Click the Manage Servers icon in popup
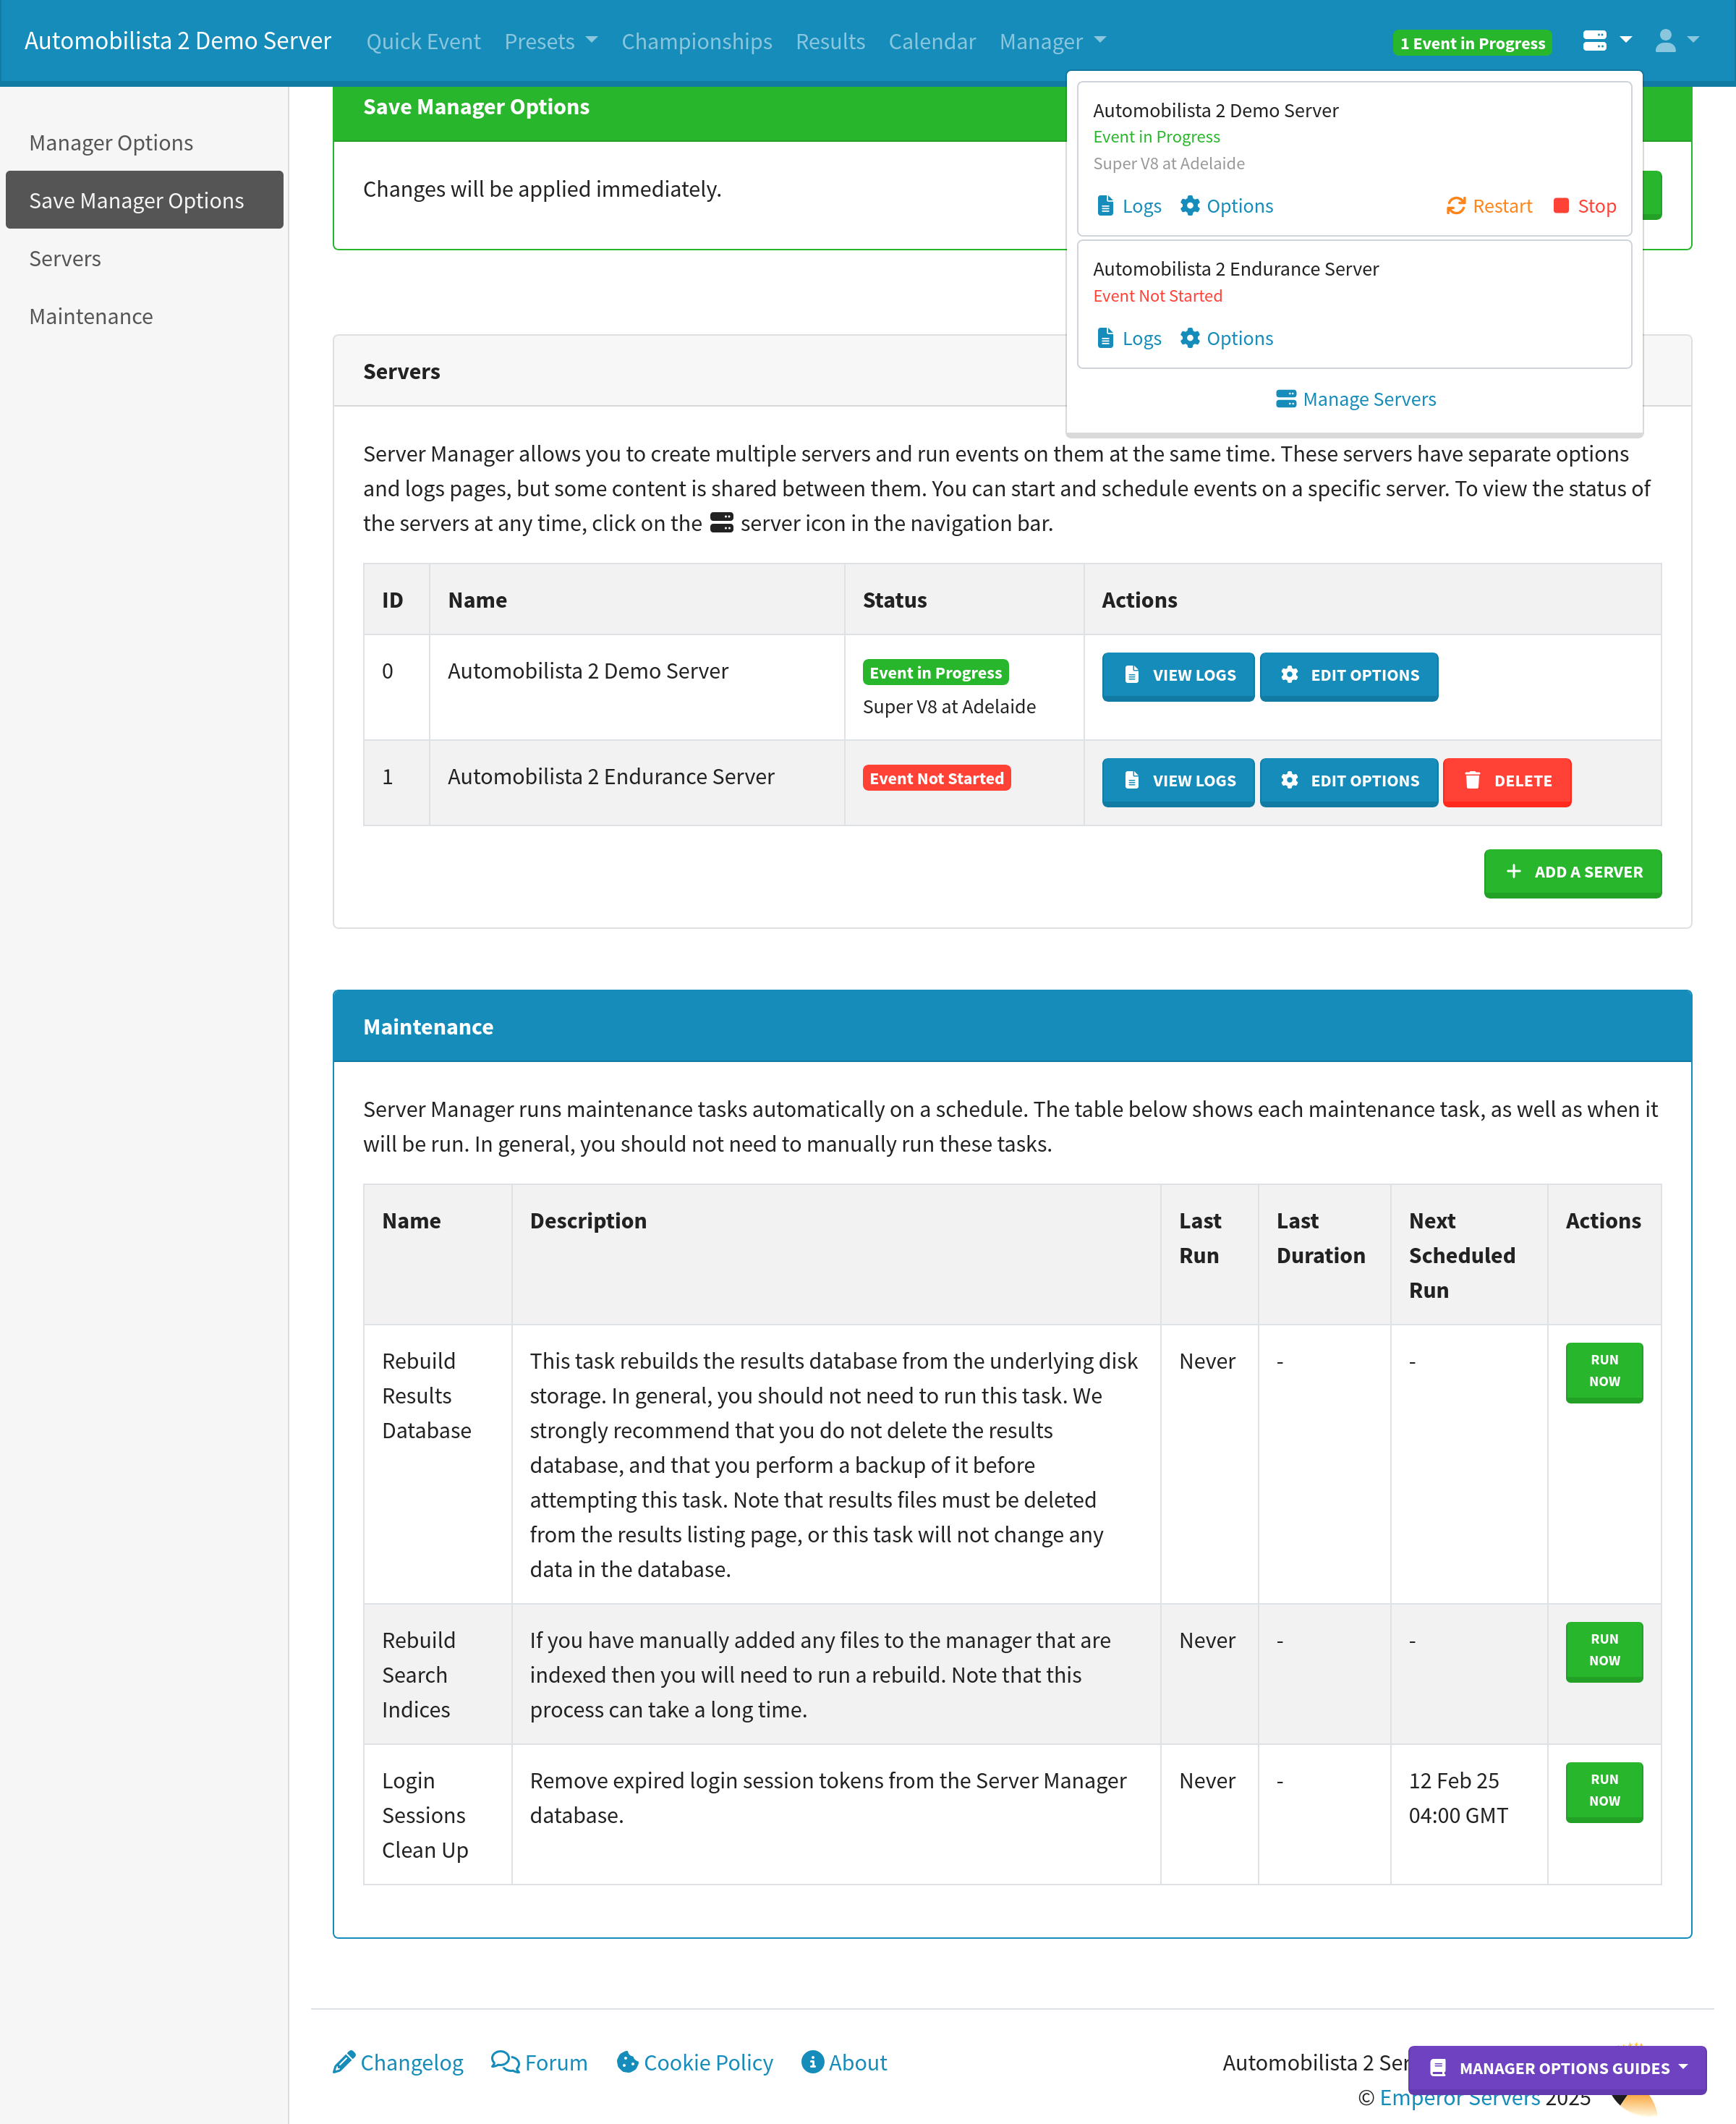Screen dimensions: 1736x2124 (1286, 399)
